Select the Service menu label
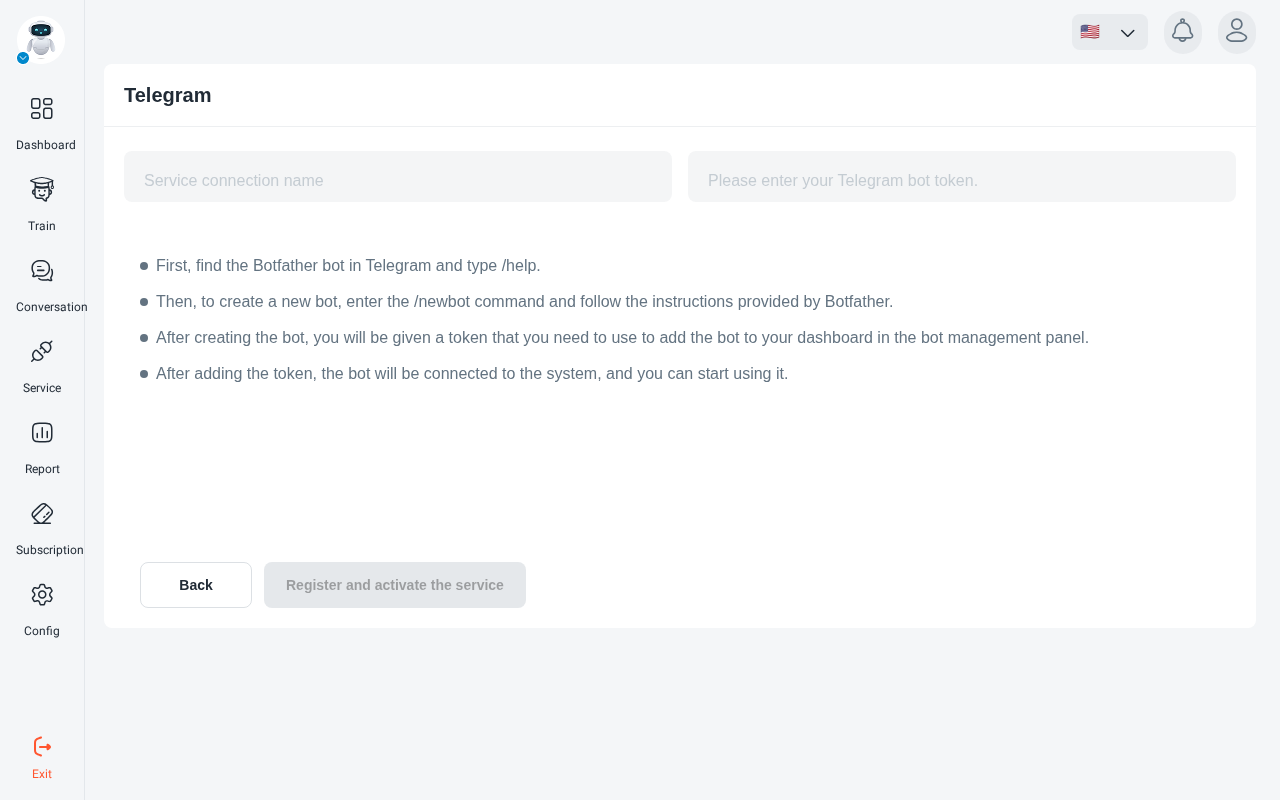This screenshot has width=1280, height=800. point(42,388)
